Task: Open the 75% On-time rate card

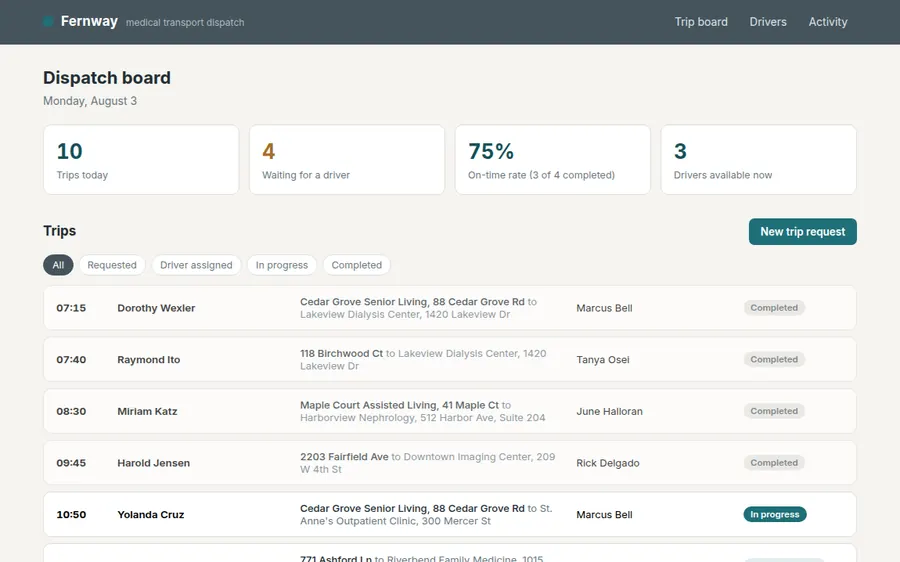Action: (553, 160)
